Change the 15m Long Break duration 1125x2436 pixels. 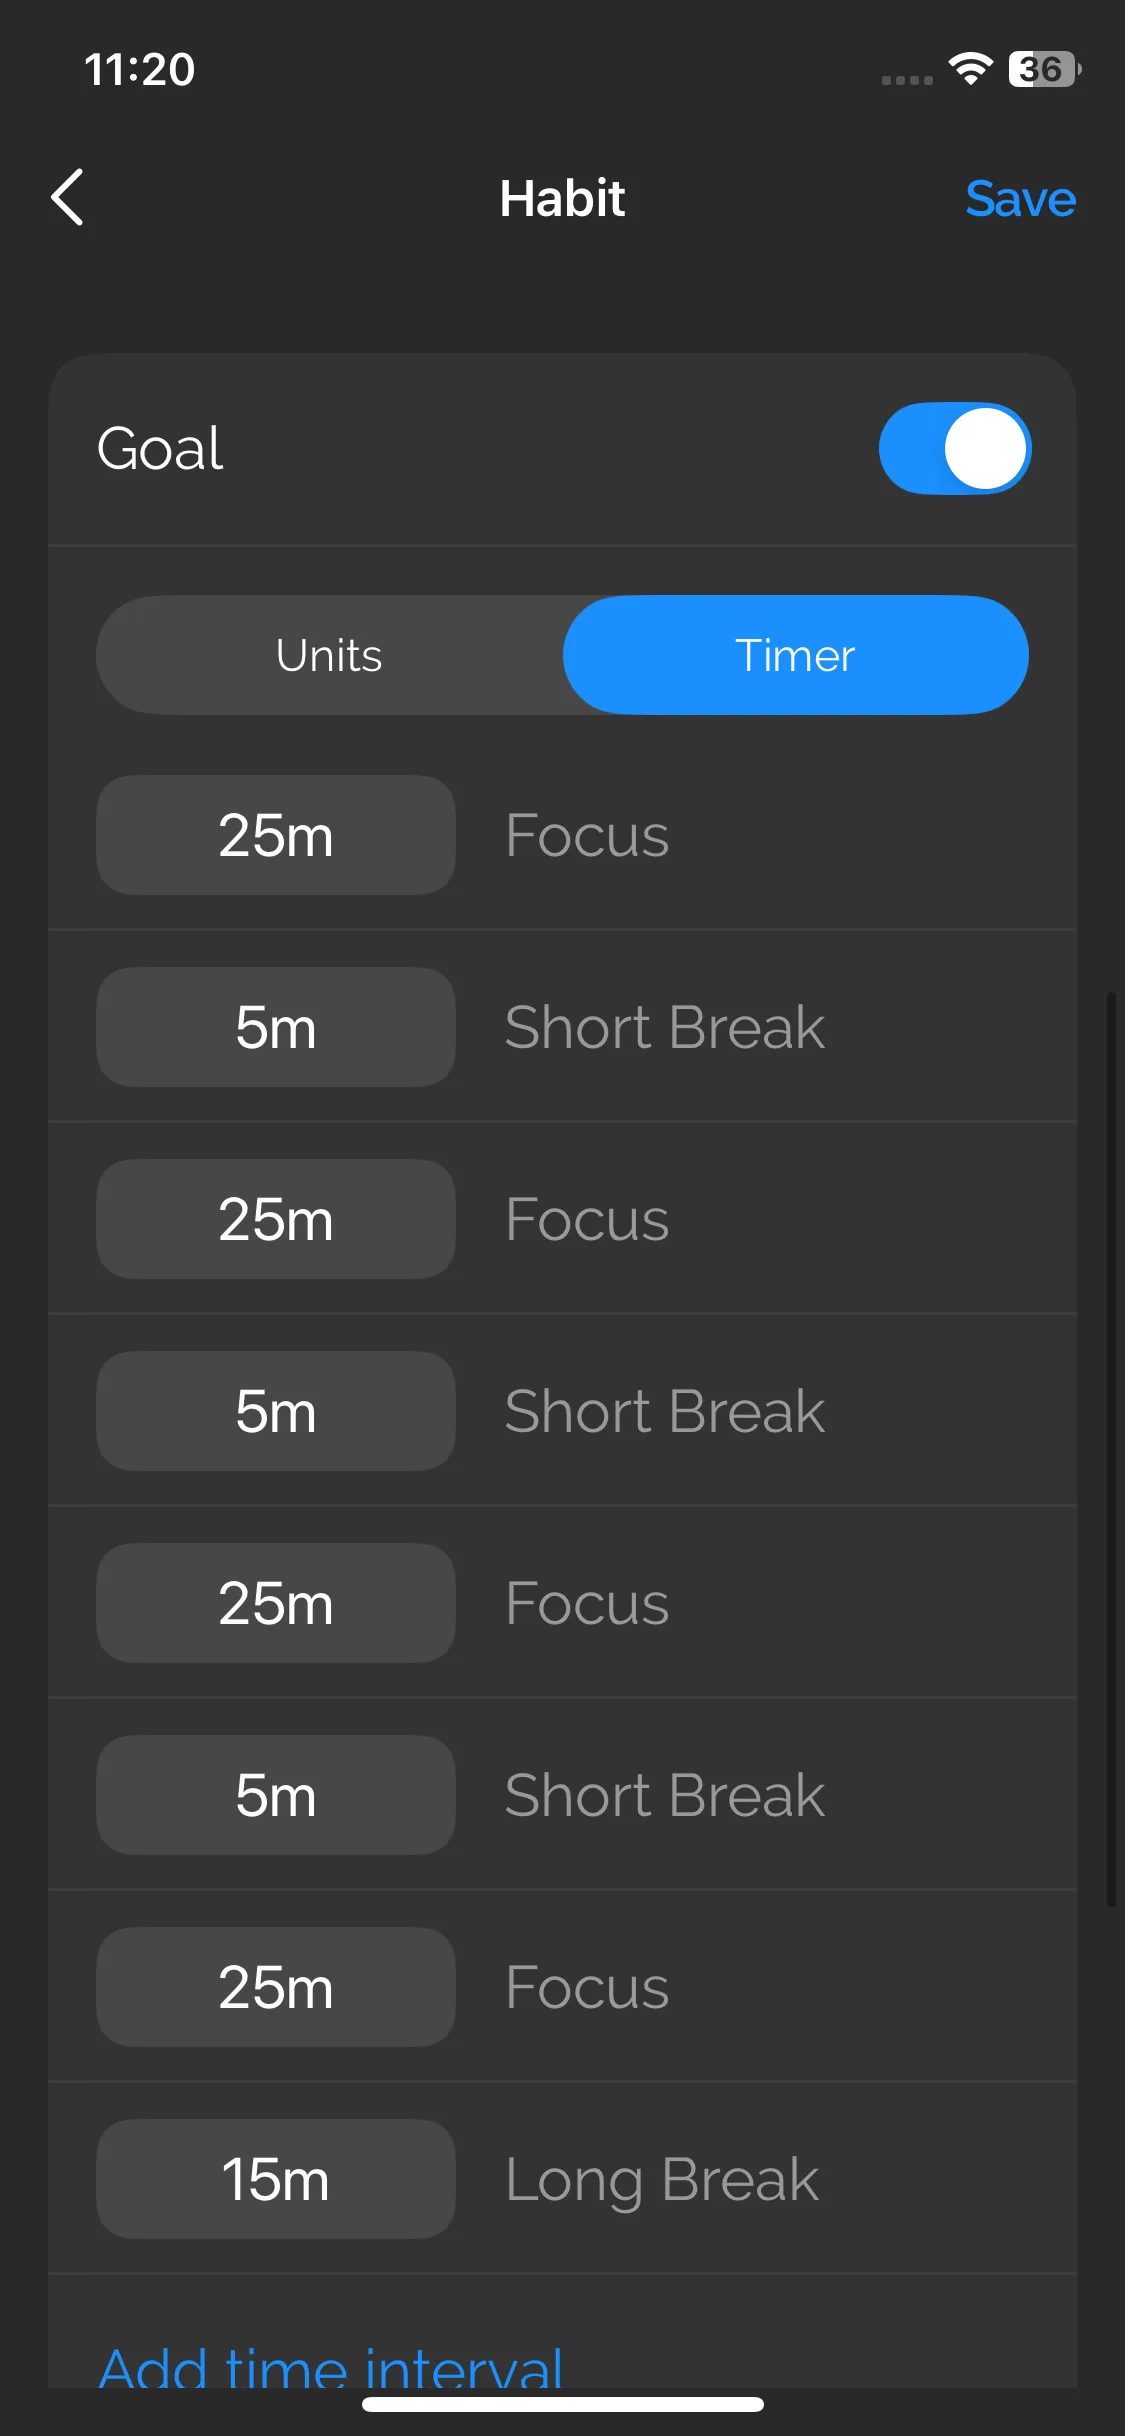276,2179
